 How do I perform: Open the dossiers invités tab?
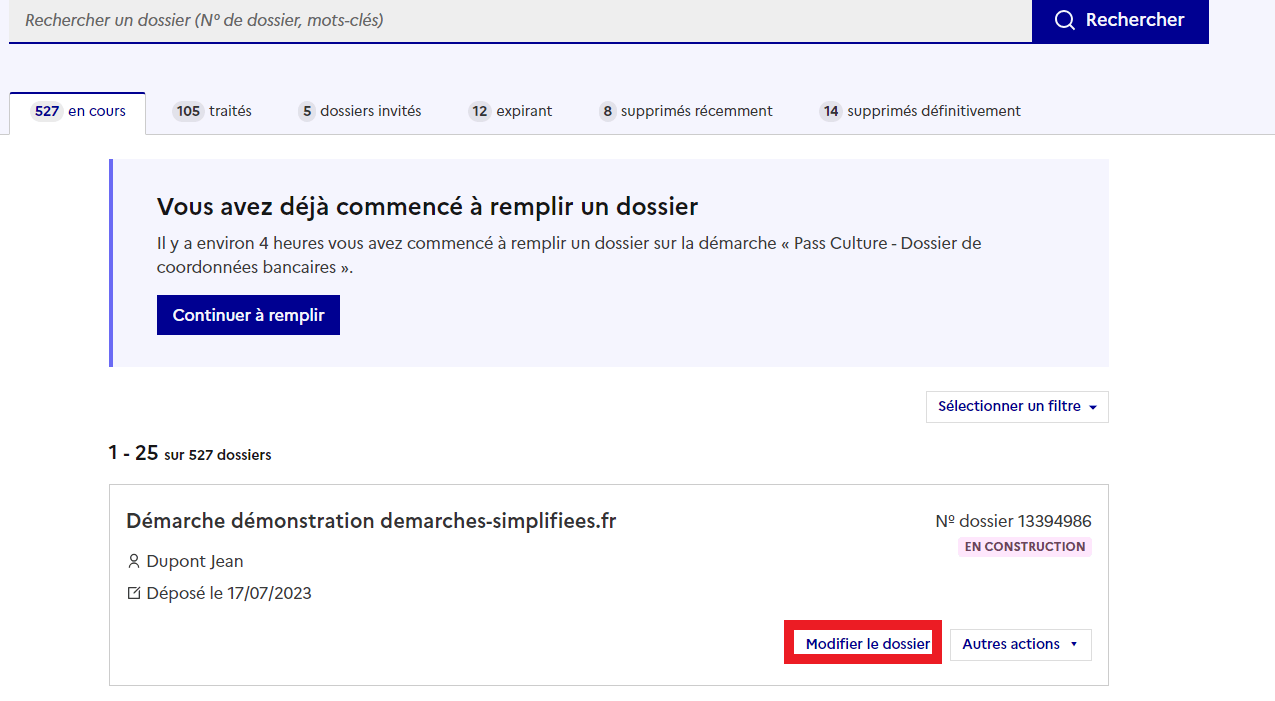358,111
